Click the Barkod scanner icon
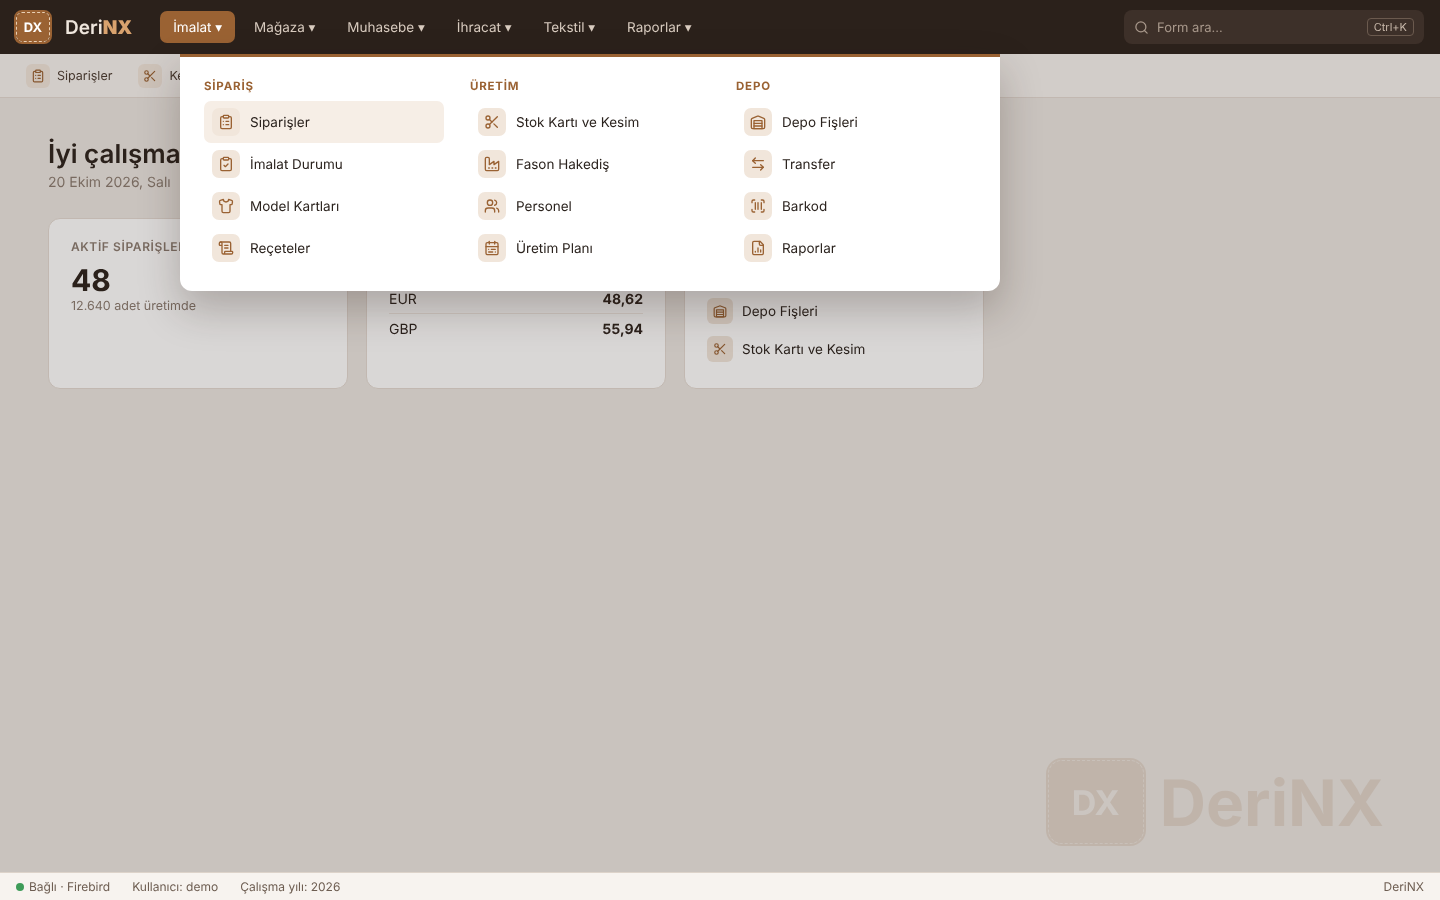 point(758,206)
